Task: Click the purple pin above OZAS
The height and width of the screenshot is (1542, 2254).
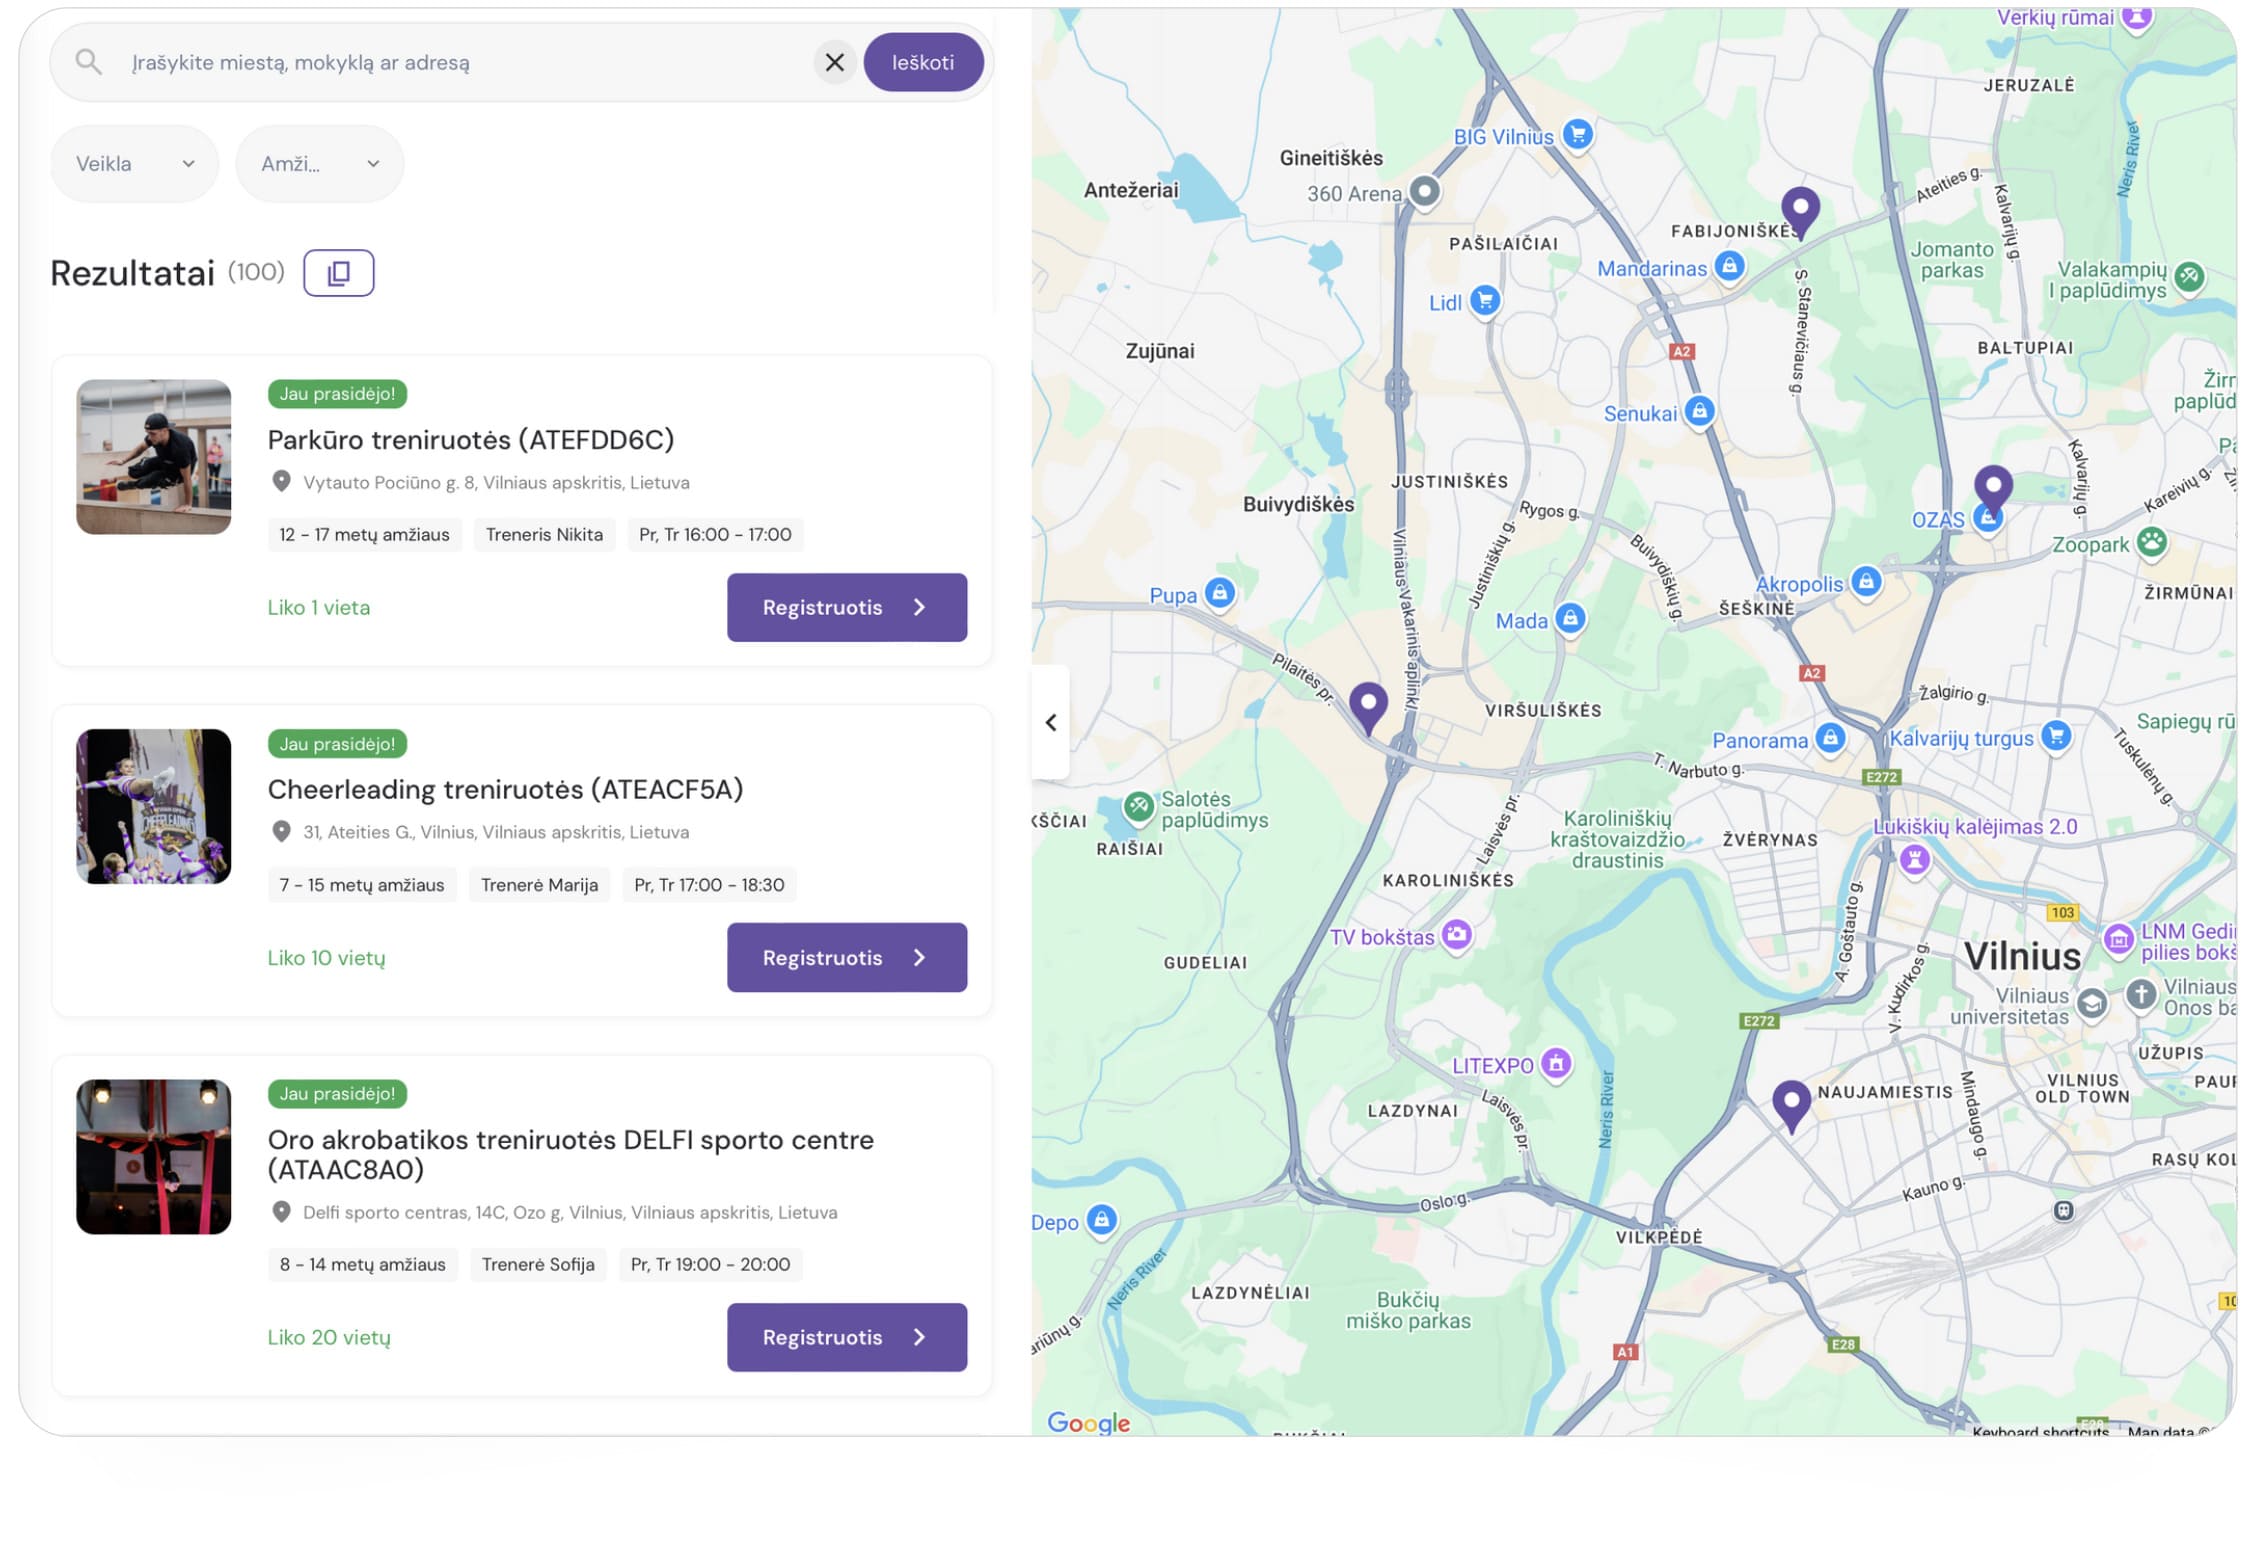Action: click(1993, 486)
